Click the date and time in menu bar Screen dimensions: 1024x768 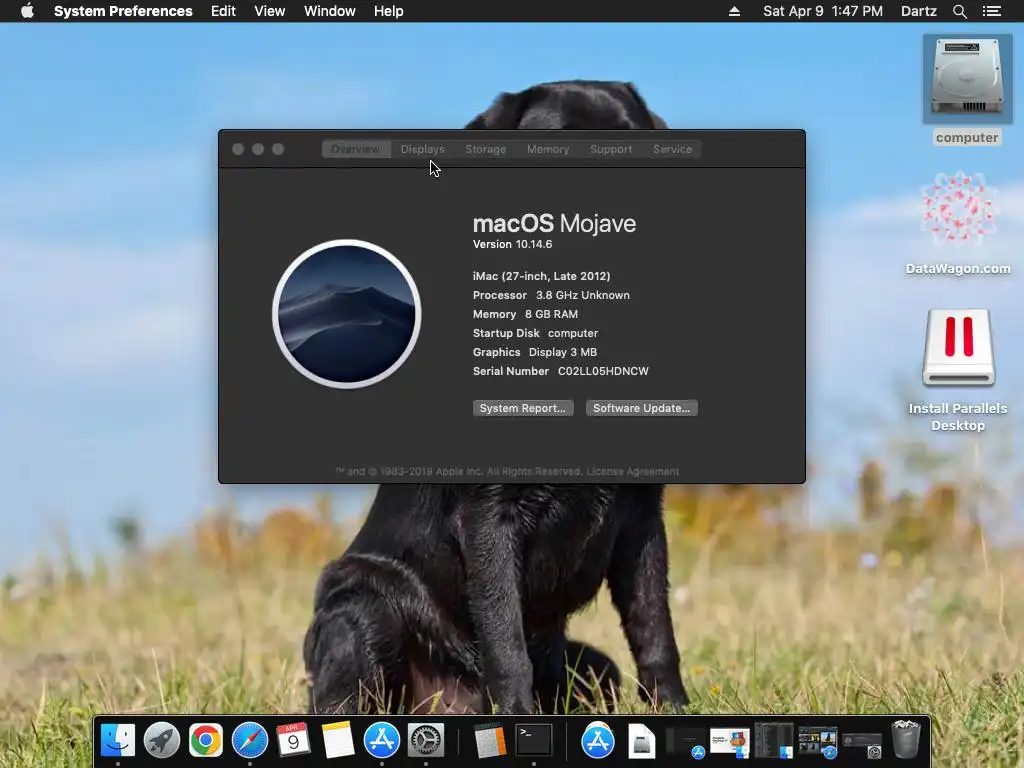pyautogui.click(x=823, y=11)
